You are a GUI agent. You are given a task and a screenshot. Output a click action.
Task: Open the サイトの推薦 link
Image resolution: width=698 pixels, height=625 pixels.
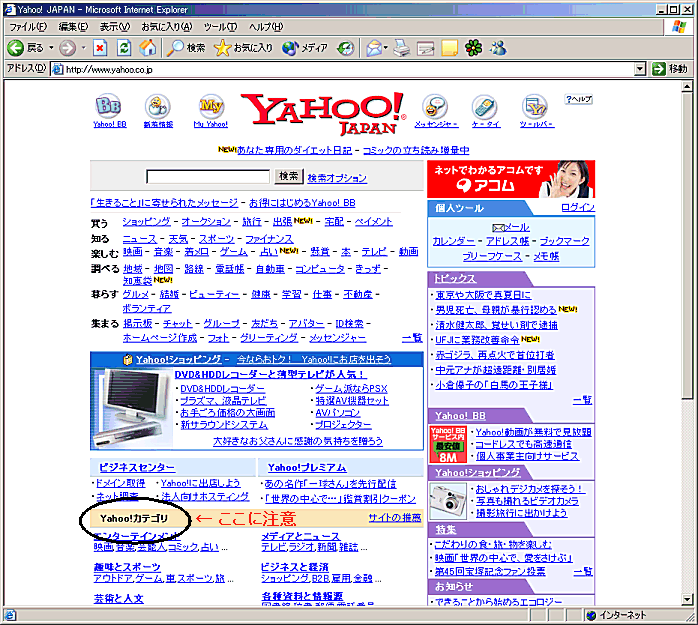(x=394, y=517)
